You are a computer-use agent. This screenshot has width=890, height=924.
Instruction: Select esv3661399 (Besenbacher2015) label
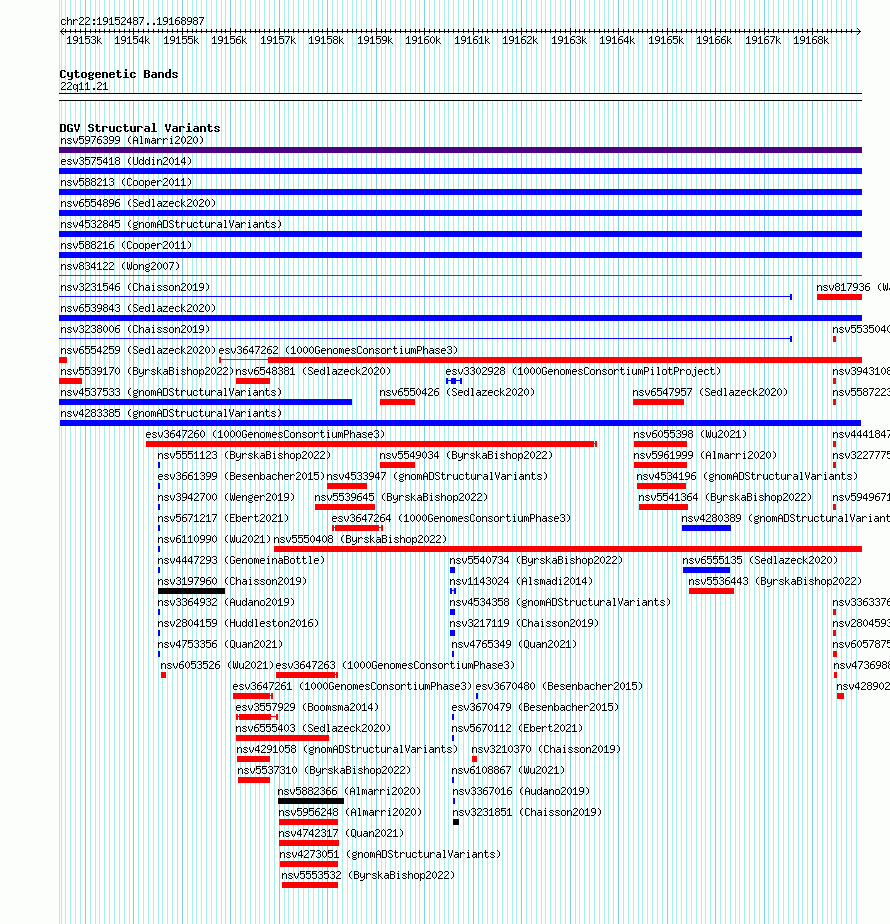[241, 476]
